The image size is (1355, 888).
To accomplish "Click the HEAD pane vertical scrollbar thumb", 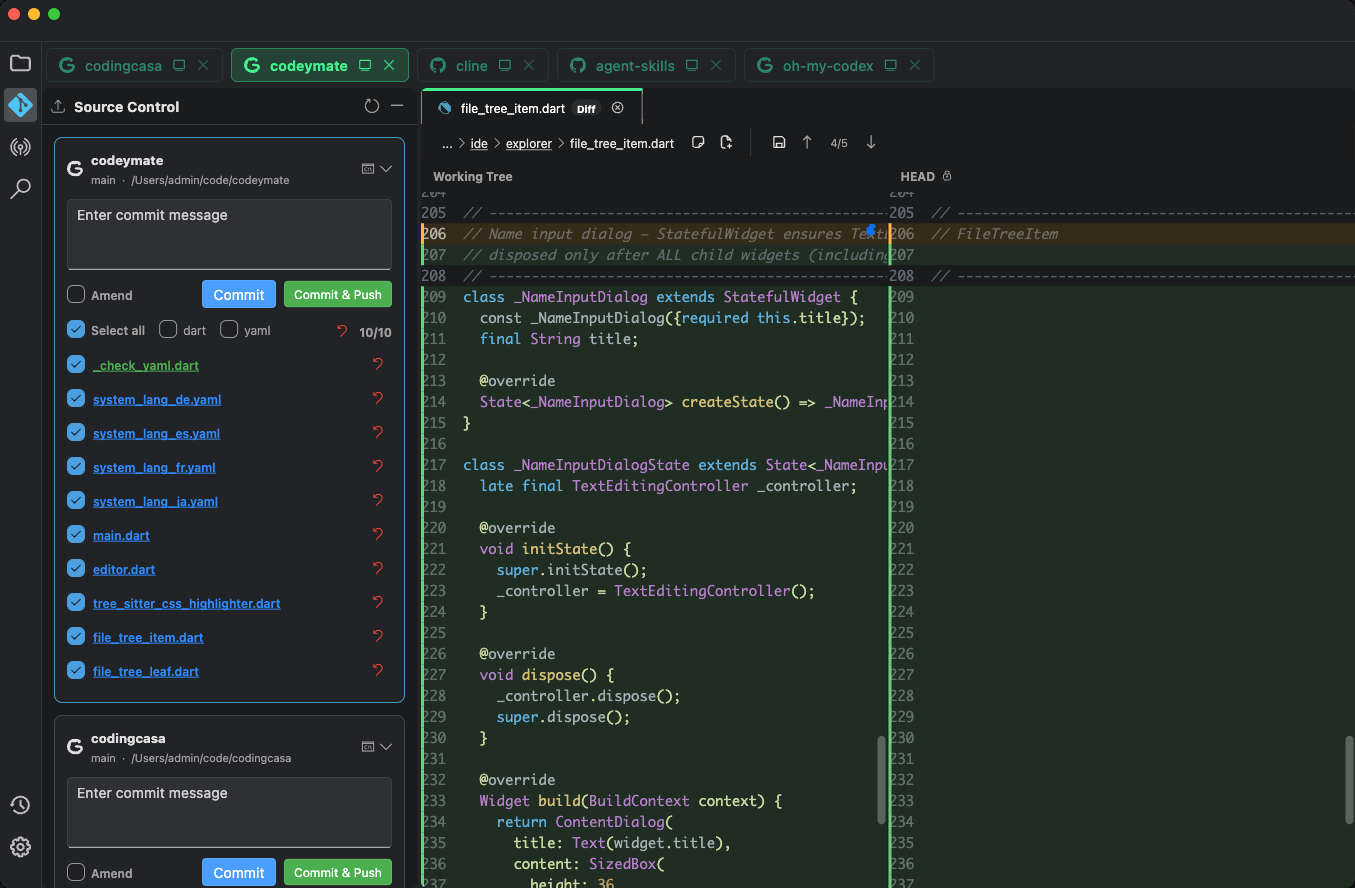I will coord(1349,780).
